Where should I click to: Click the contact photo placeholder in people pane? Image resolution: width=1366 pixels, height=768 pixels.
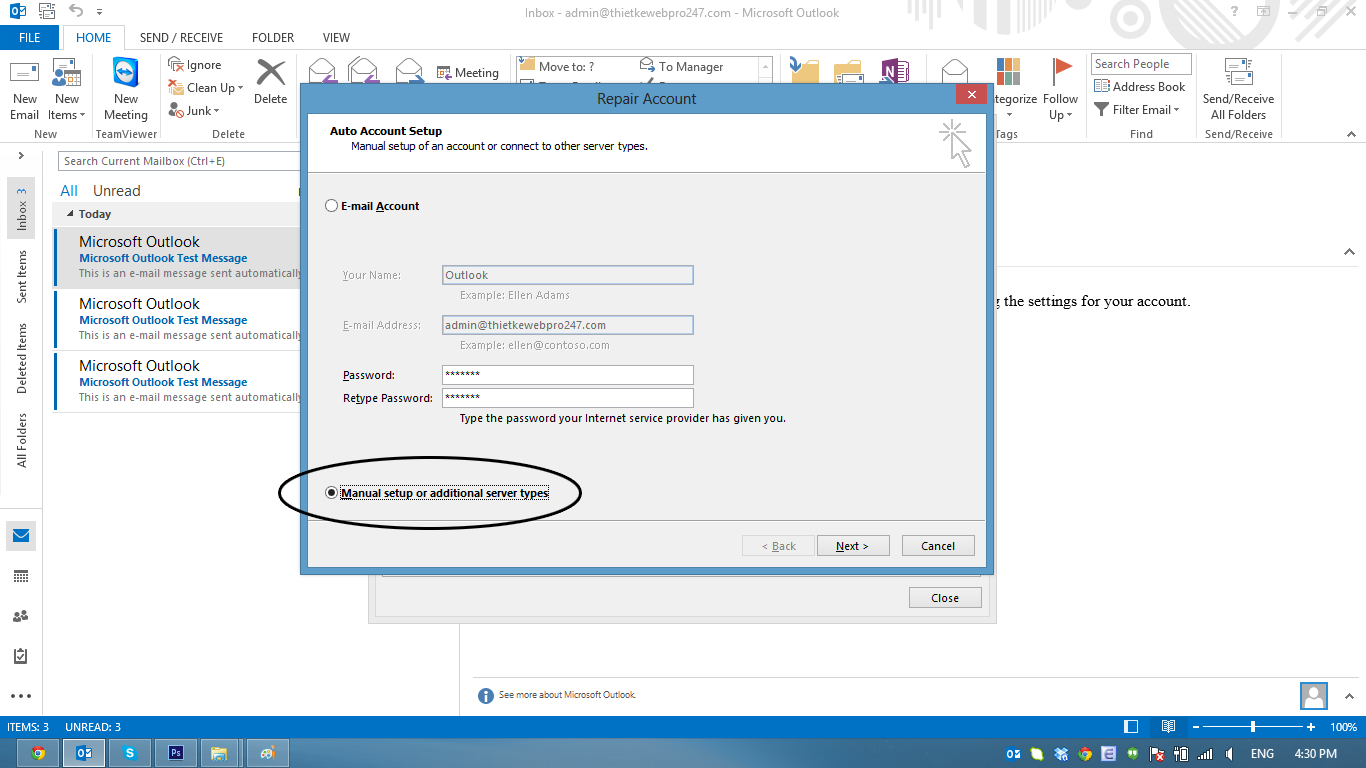tap(1314, 696)
